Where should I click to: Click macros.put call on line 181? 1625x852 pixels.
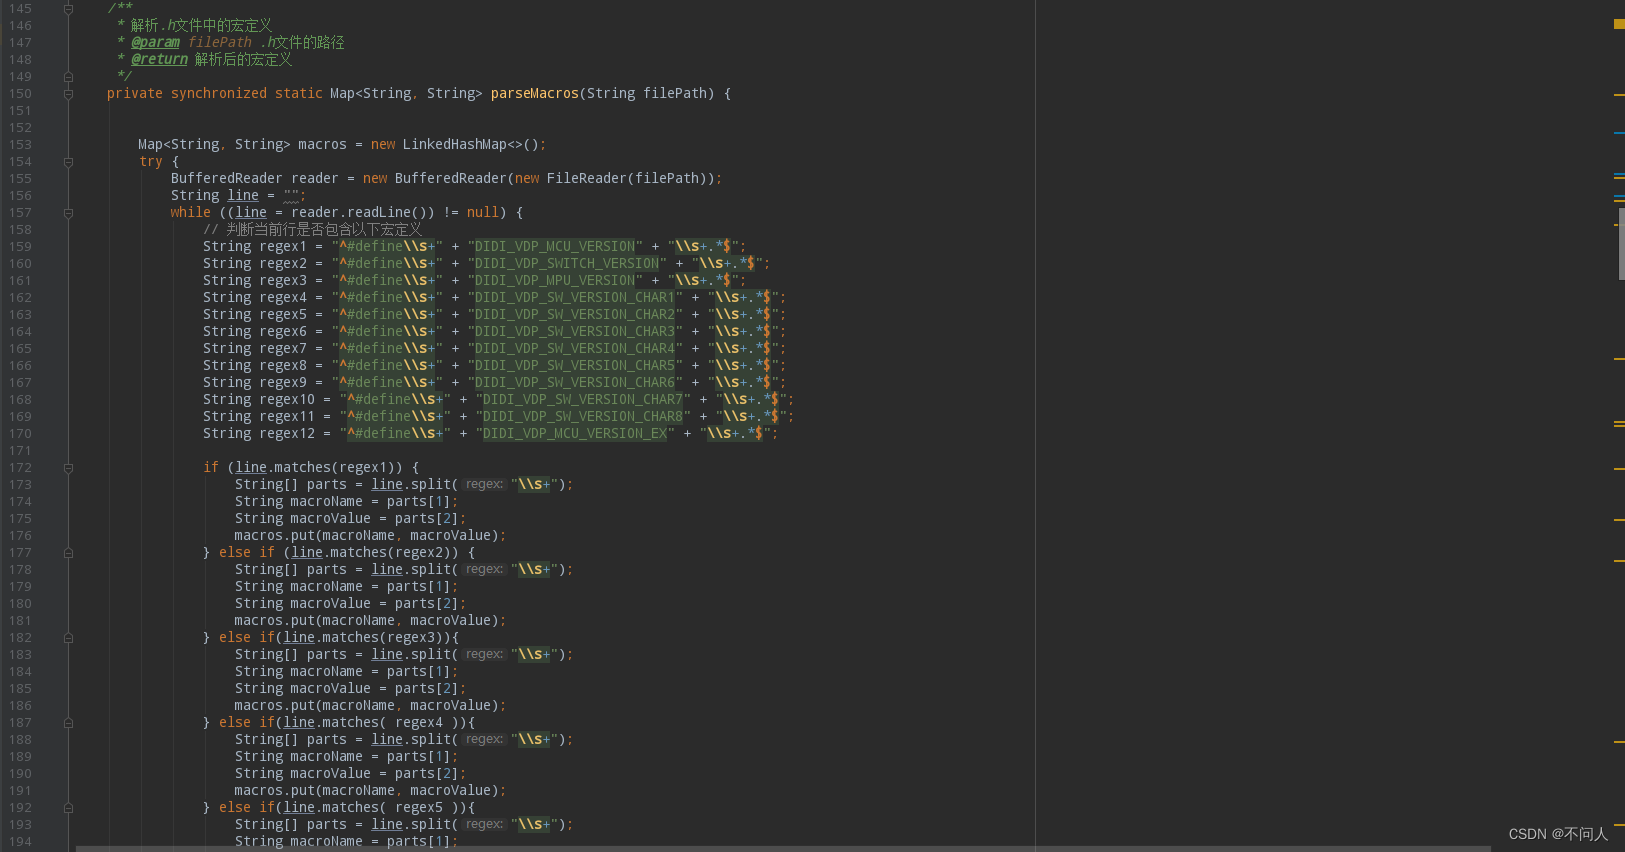(x=370, y=621)
